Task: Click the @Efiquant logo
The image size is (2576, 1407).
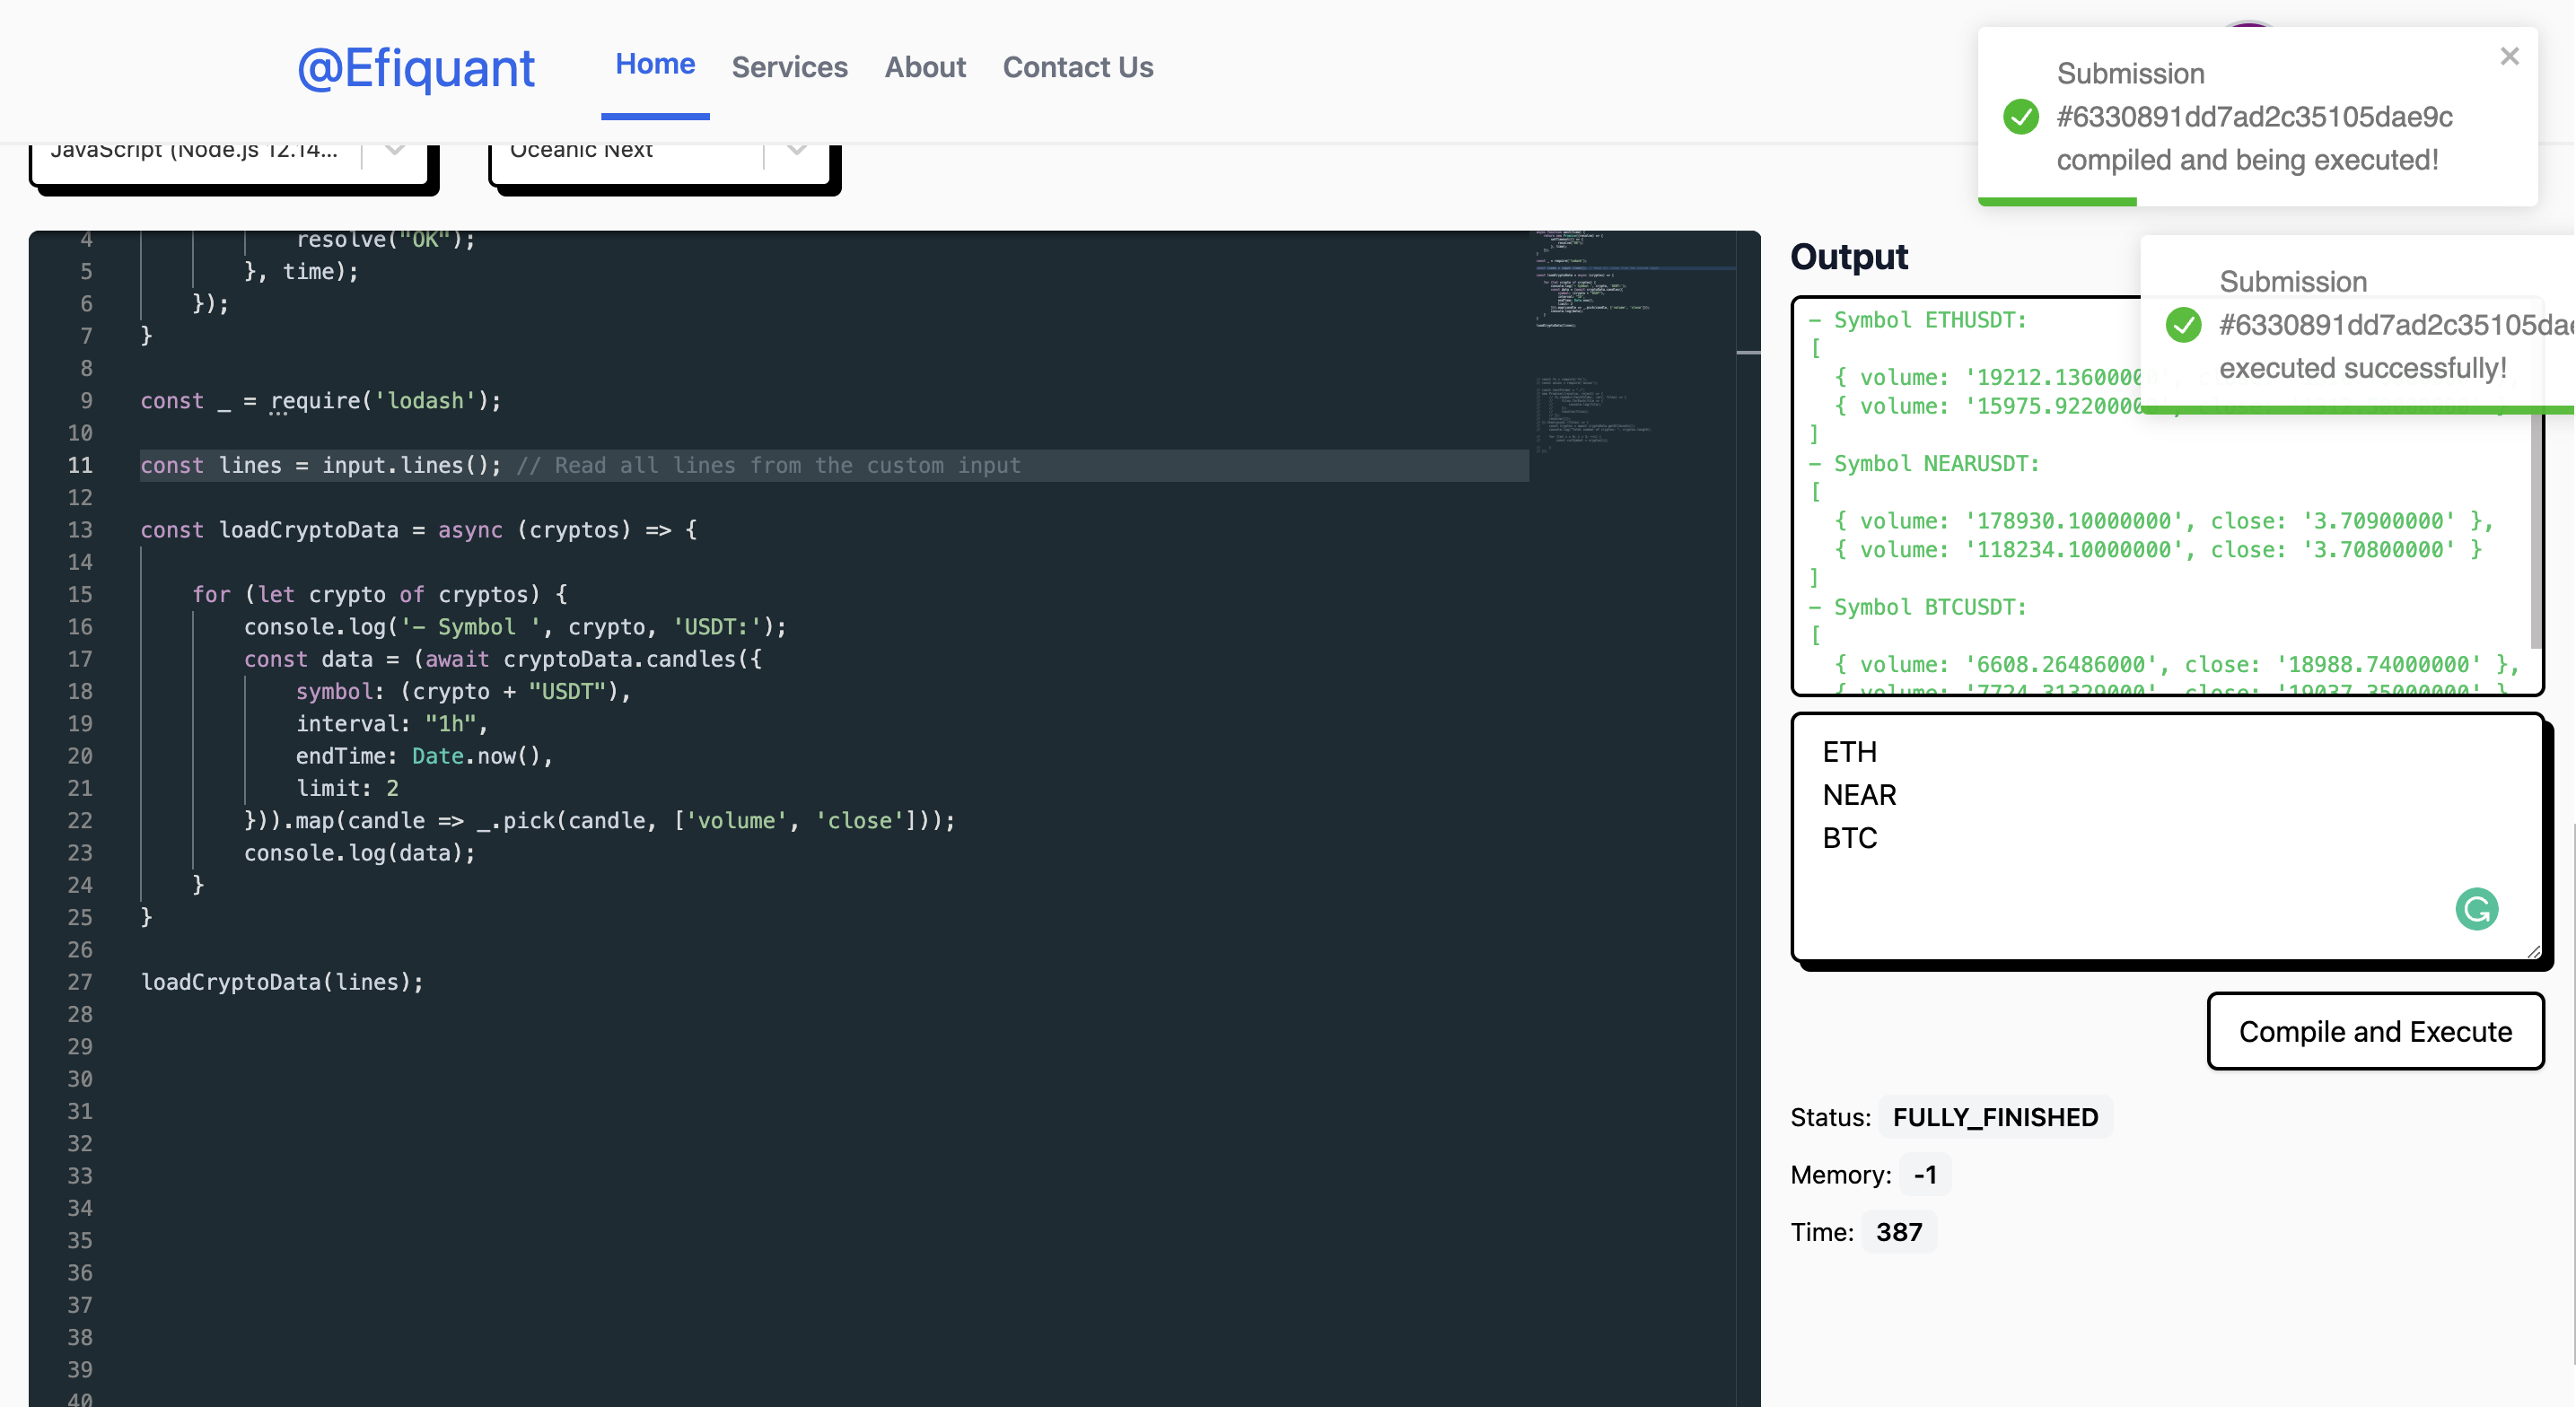Action: [x=416, y=68]
